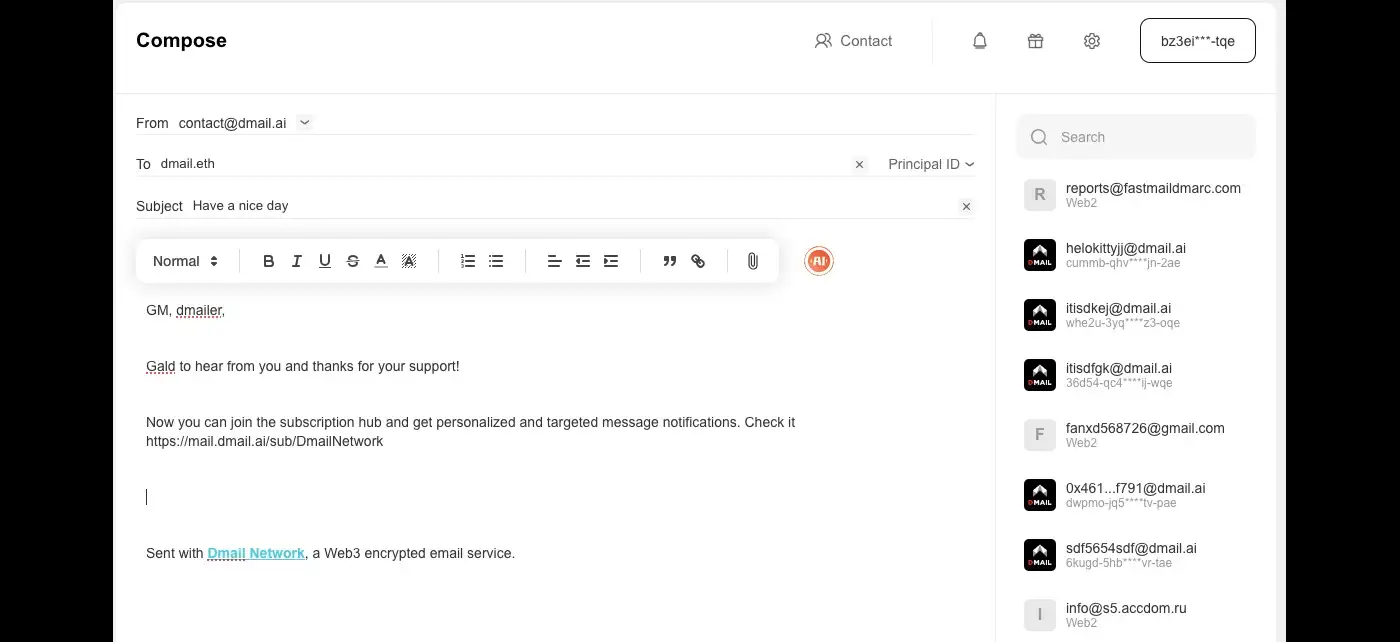Toggle bold formatting in the toolbar

tap(268, 261)
